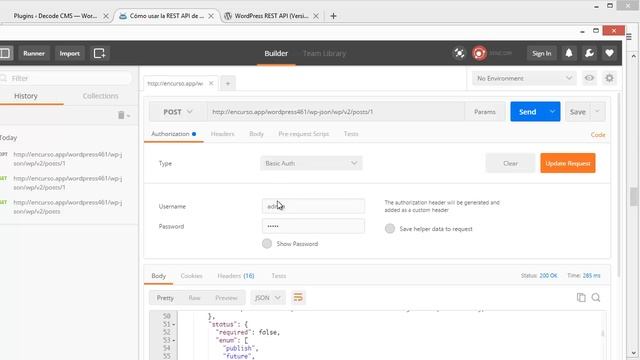
Task: Open history entry ending in wp/v2/posts
Action: [67, 207]
